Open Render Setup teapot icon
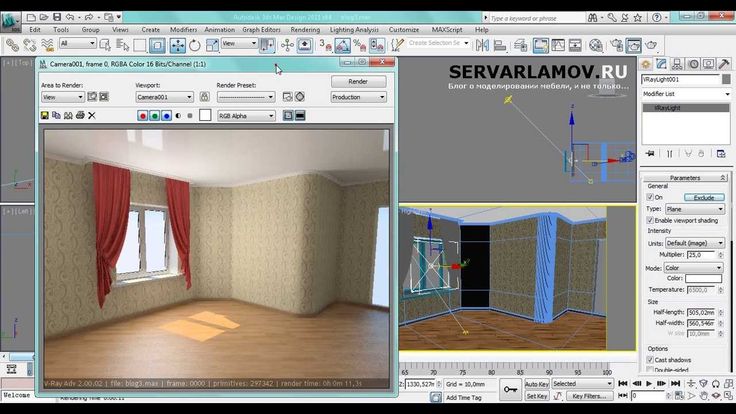 616,45
